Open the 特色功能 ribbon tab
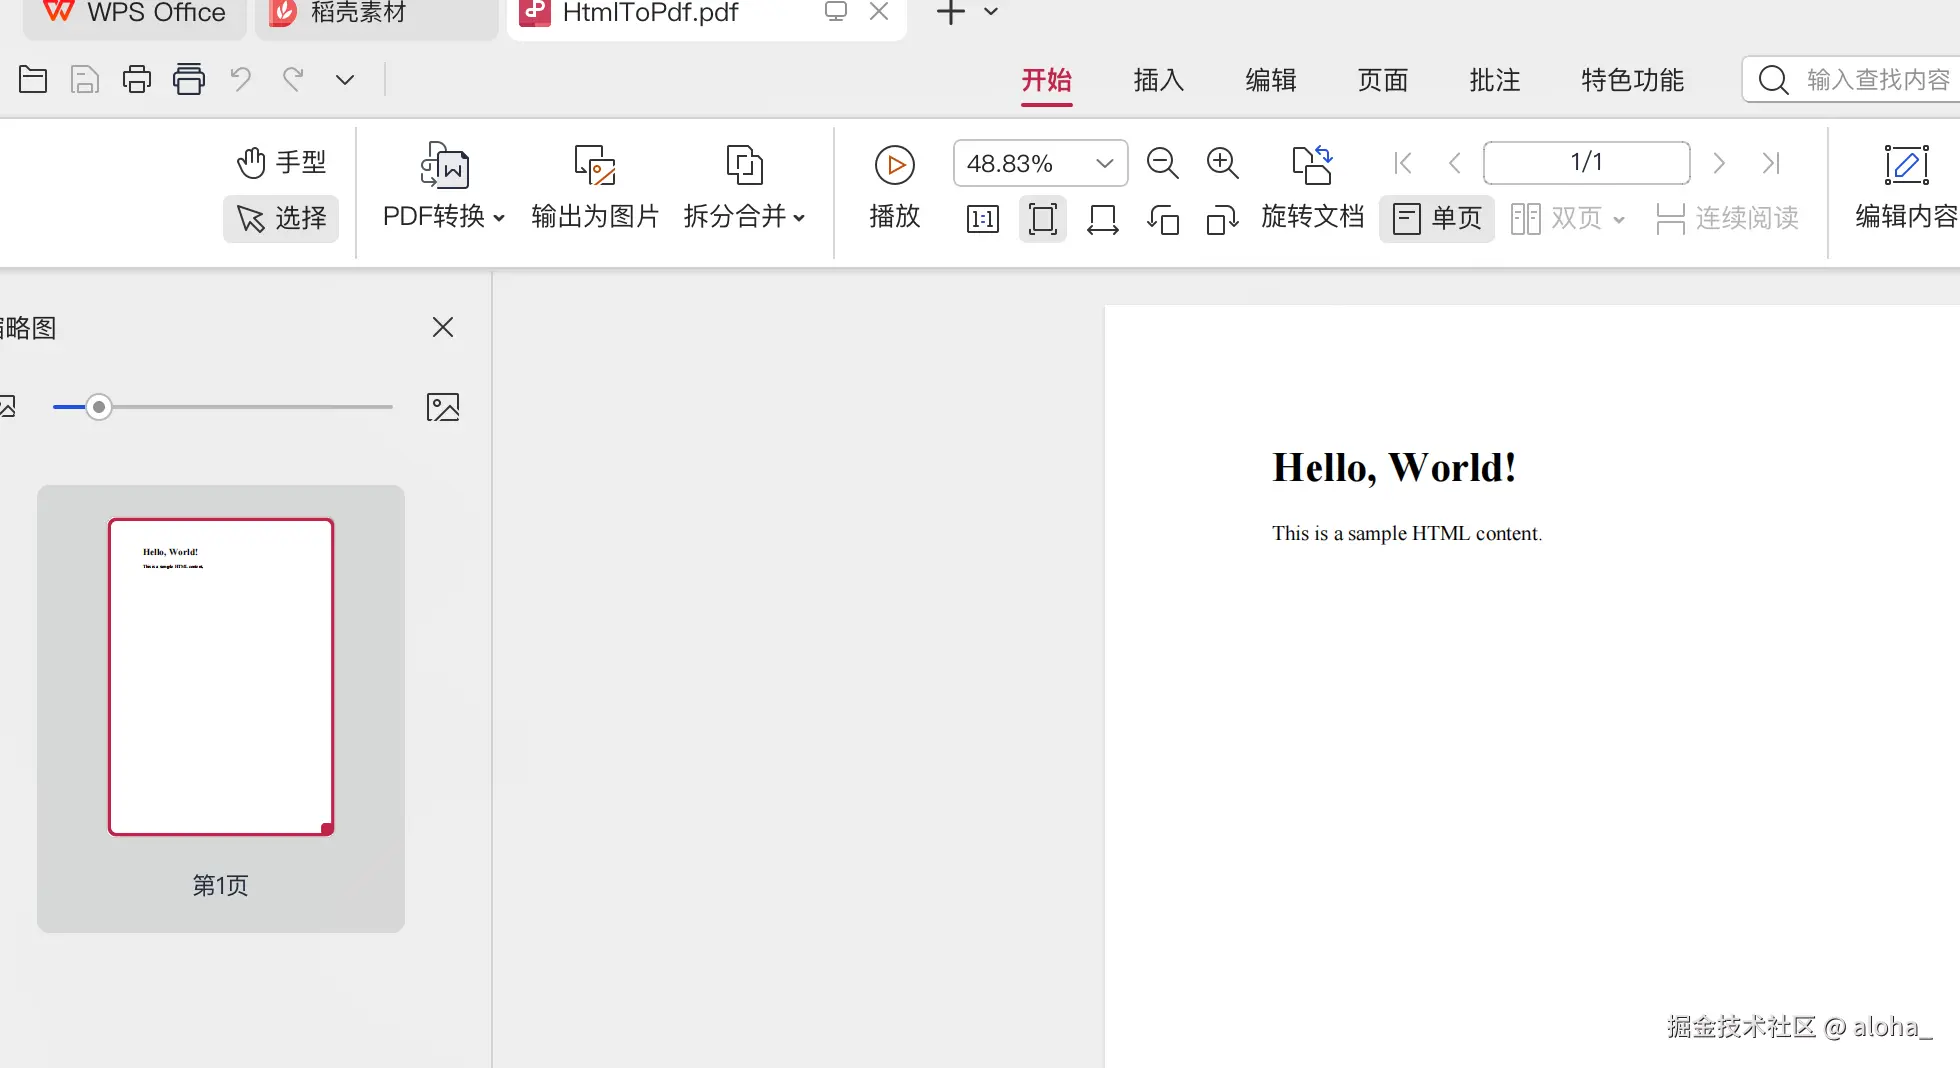The image size is (1960, 1068). pos(1633,80)
